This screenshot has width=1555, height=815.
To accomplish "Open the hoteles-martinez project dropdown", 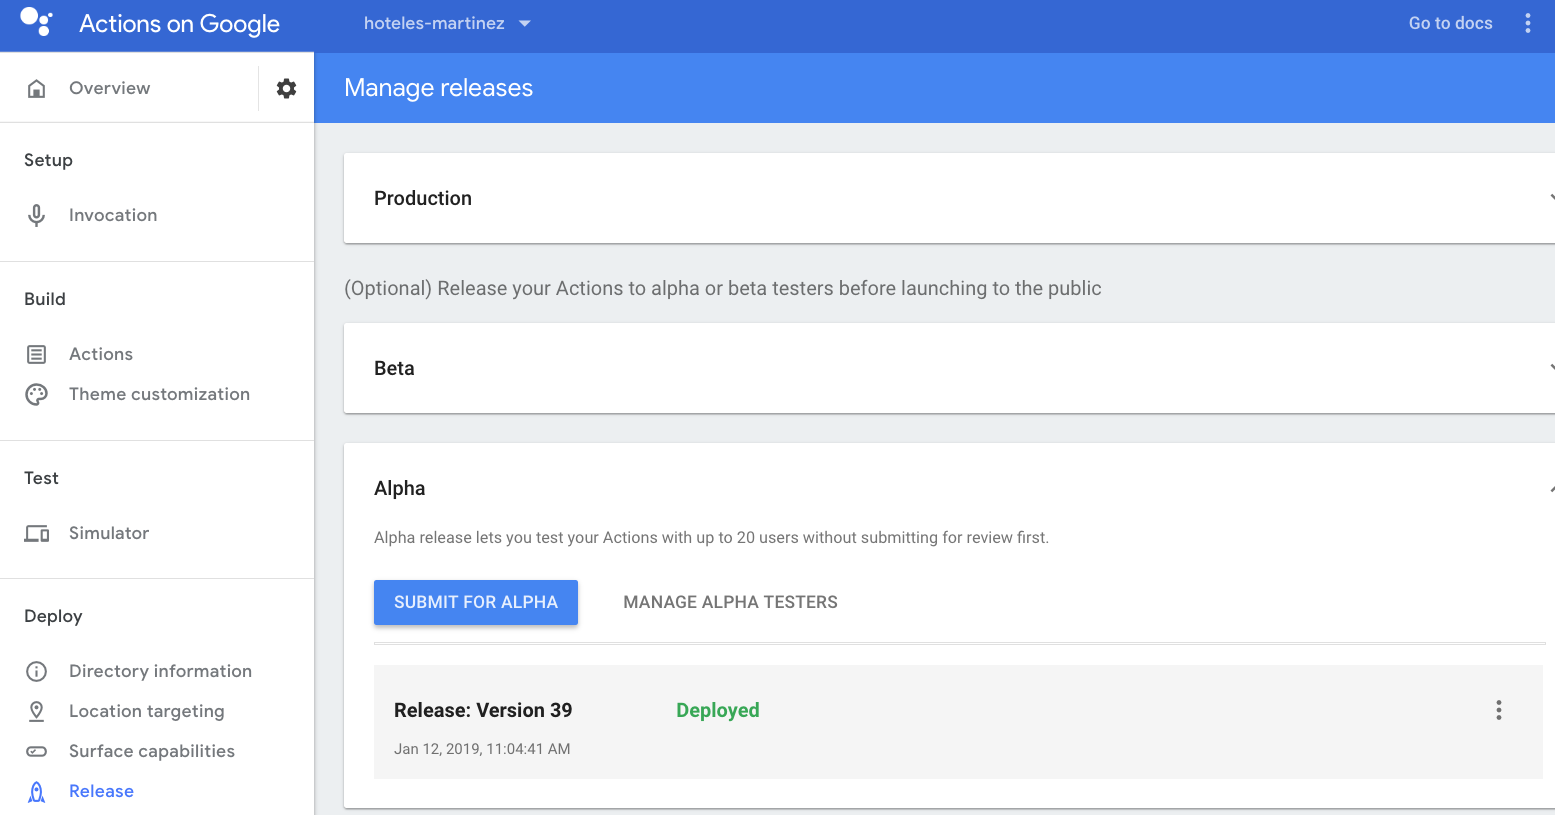I will 447,23.
